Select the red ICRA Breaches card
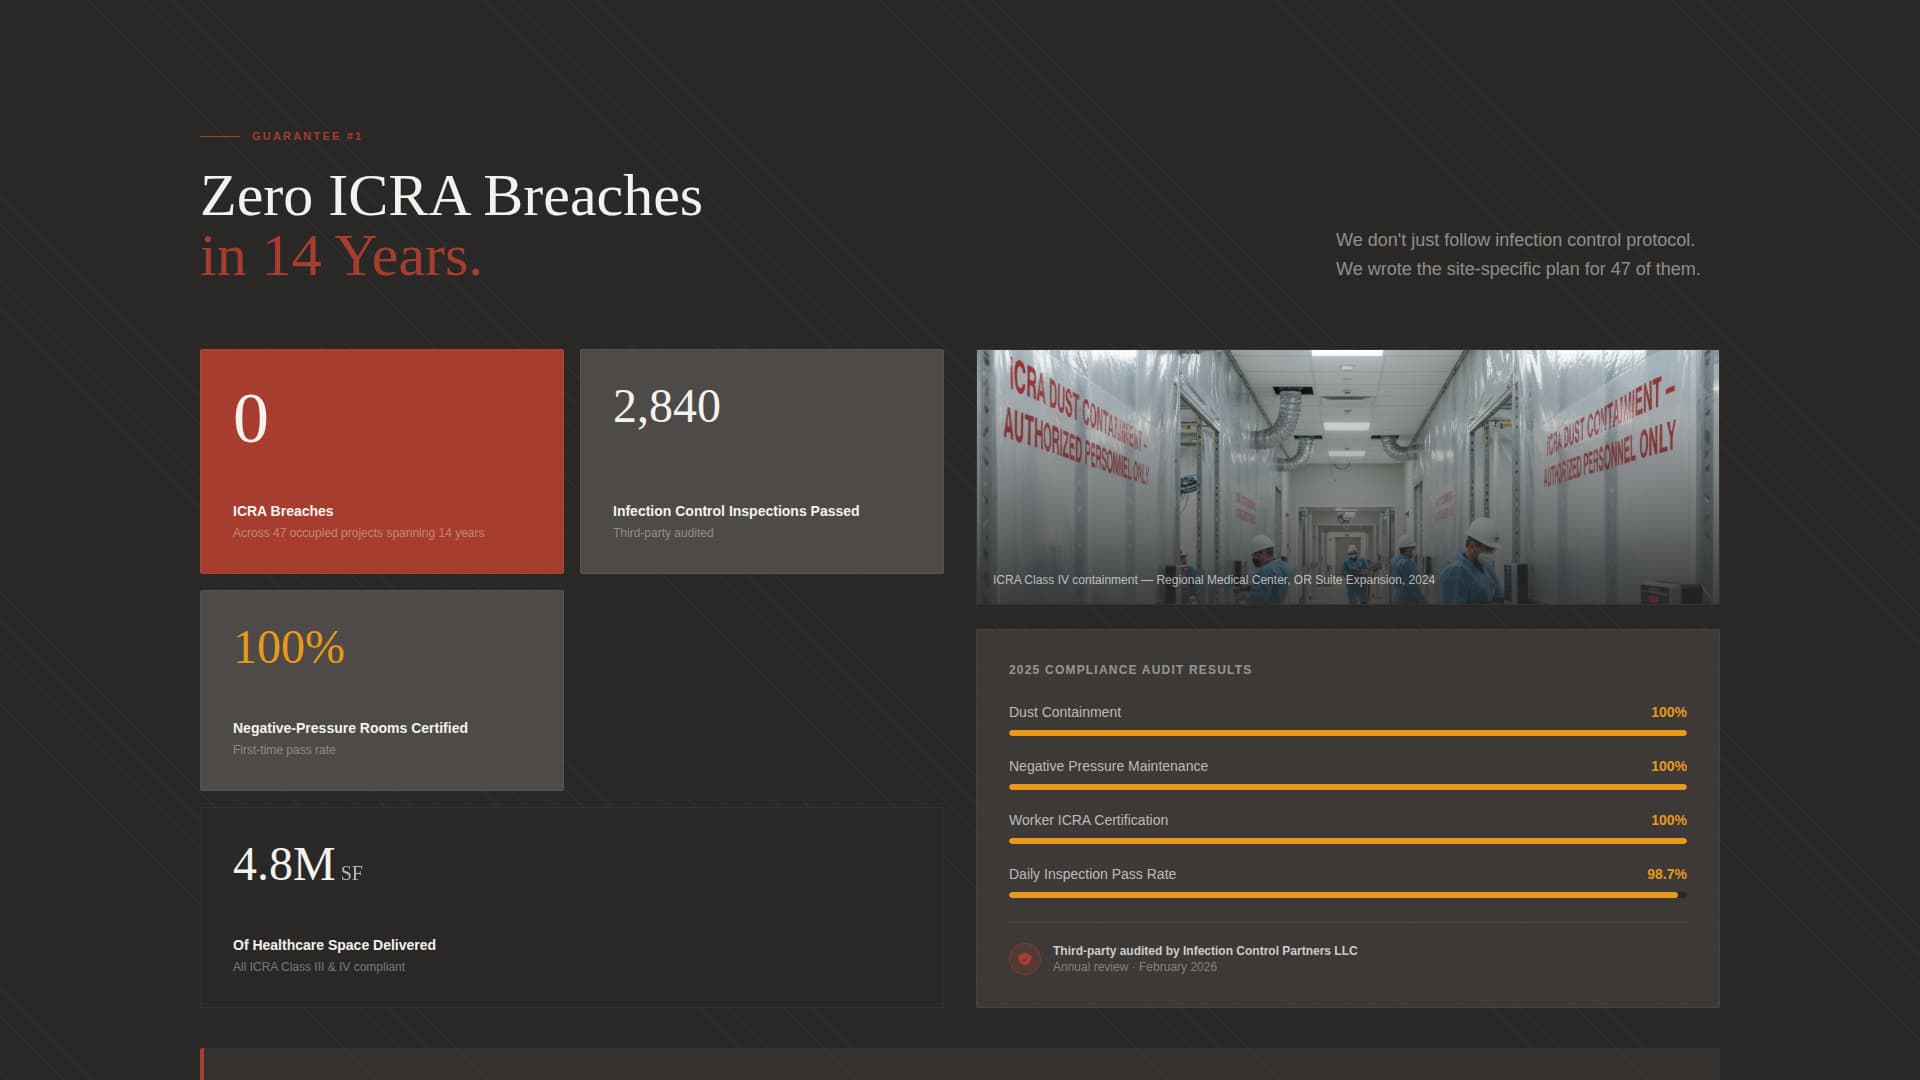Screen dimensions: 1920x1080 tap(382, 461)
